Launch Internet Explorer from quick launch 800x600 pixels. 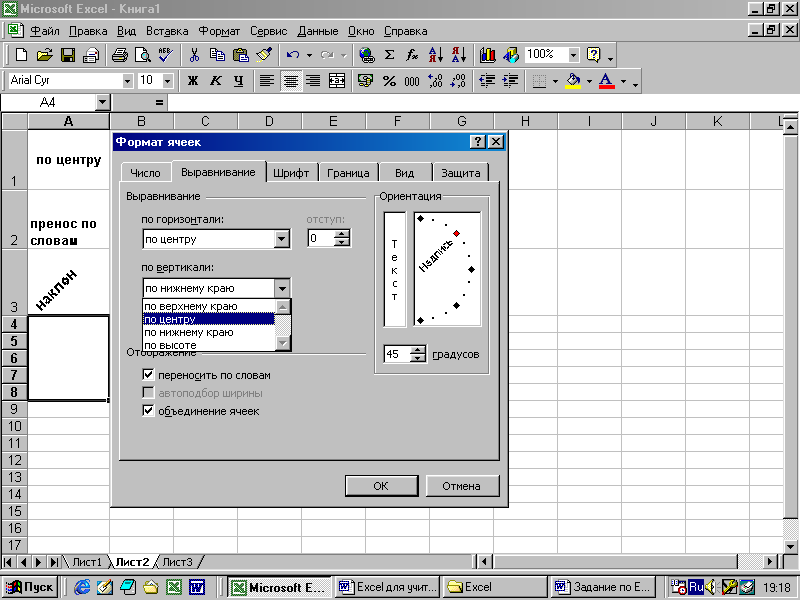coord(82,587)
